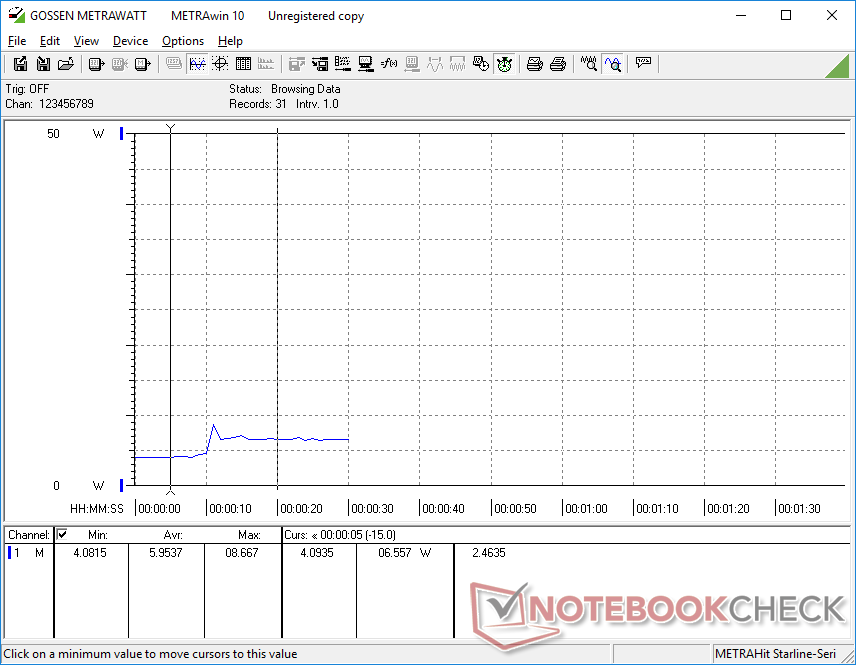Click the top cursor marker at 00:00:05
856x665 pixels.
pyautogui.click(x=170, y=128)
